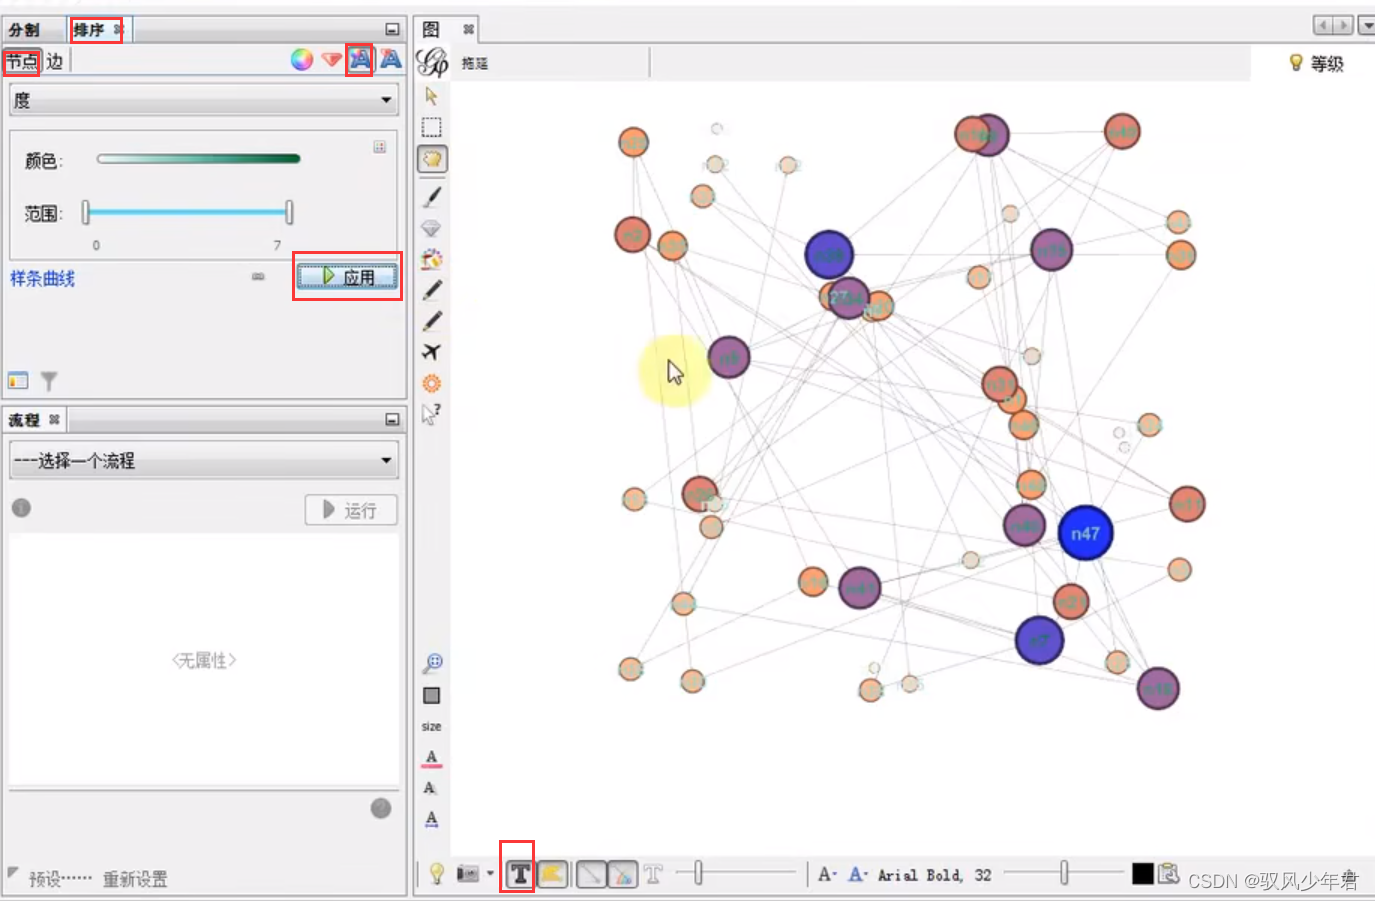1375x901 pixels.
Task: Click the Gephi logo icon in graph toolbar
Action: point(432,62)
